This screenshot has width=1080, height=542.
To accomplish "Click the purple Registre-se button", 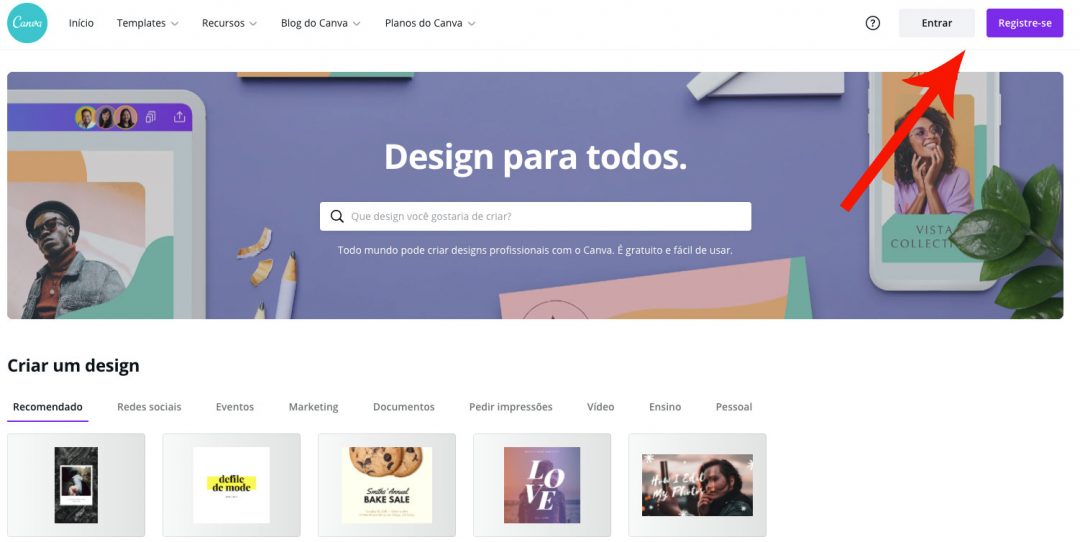I will coord(1025,23).
